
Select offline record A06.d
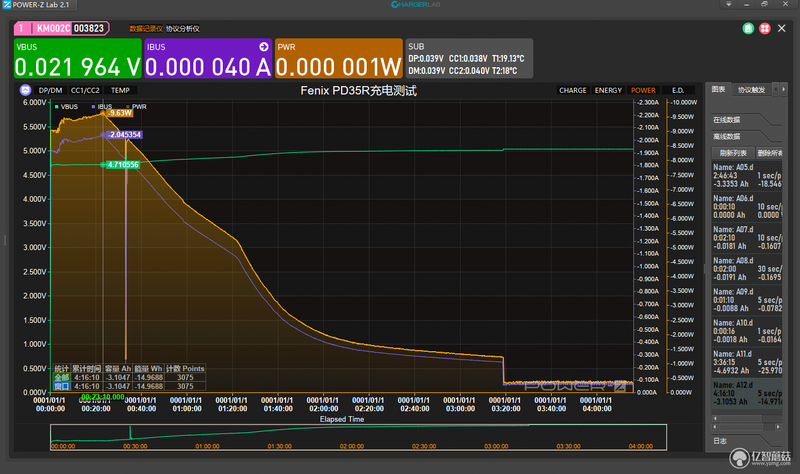747,207
